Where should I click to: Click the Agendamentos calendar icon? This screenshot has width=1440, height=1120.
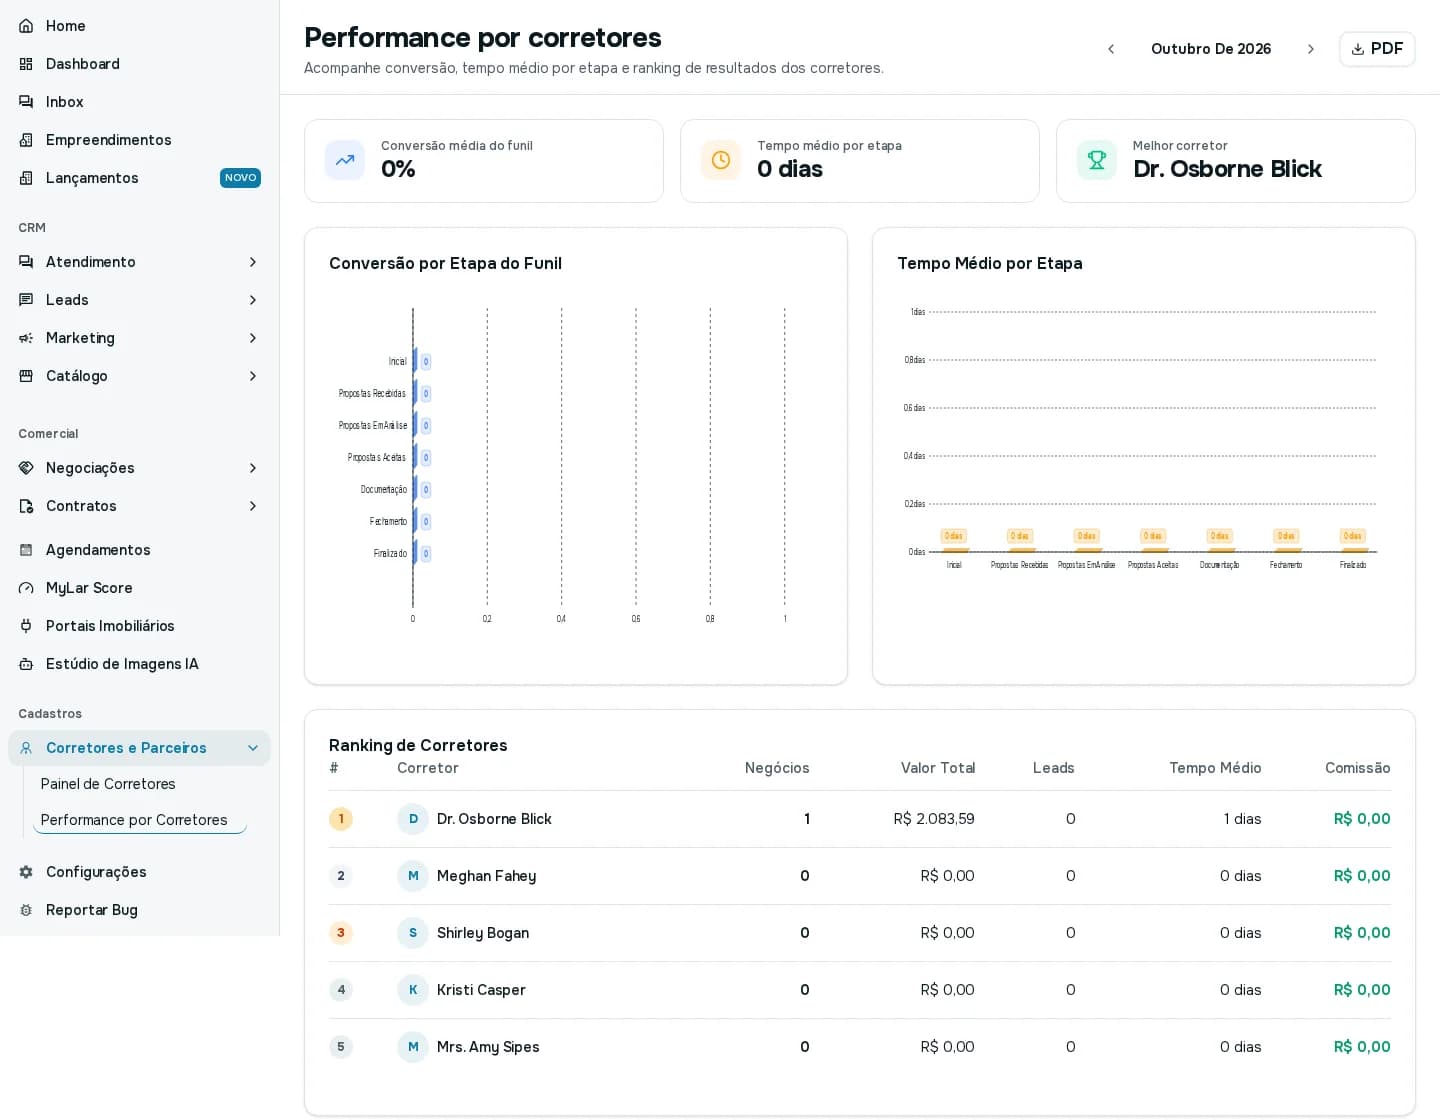coord(26,550)
